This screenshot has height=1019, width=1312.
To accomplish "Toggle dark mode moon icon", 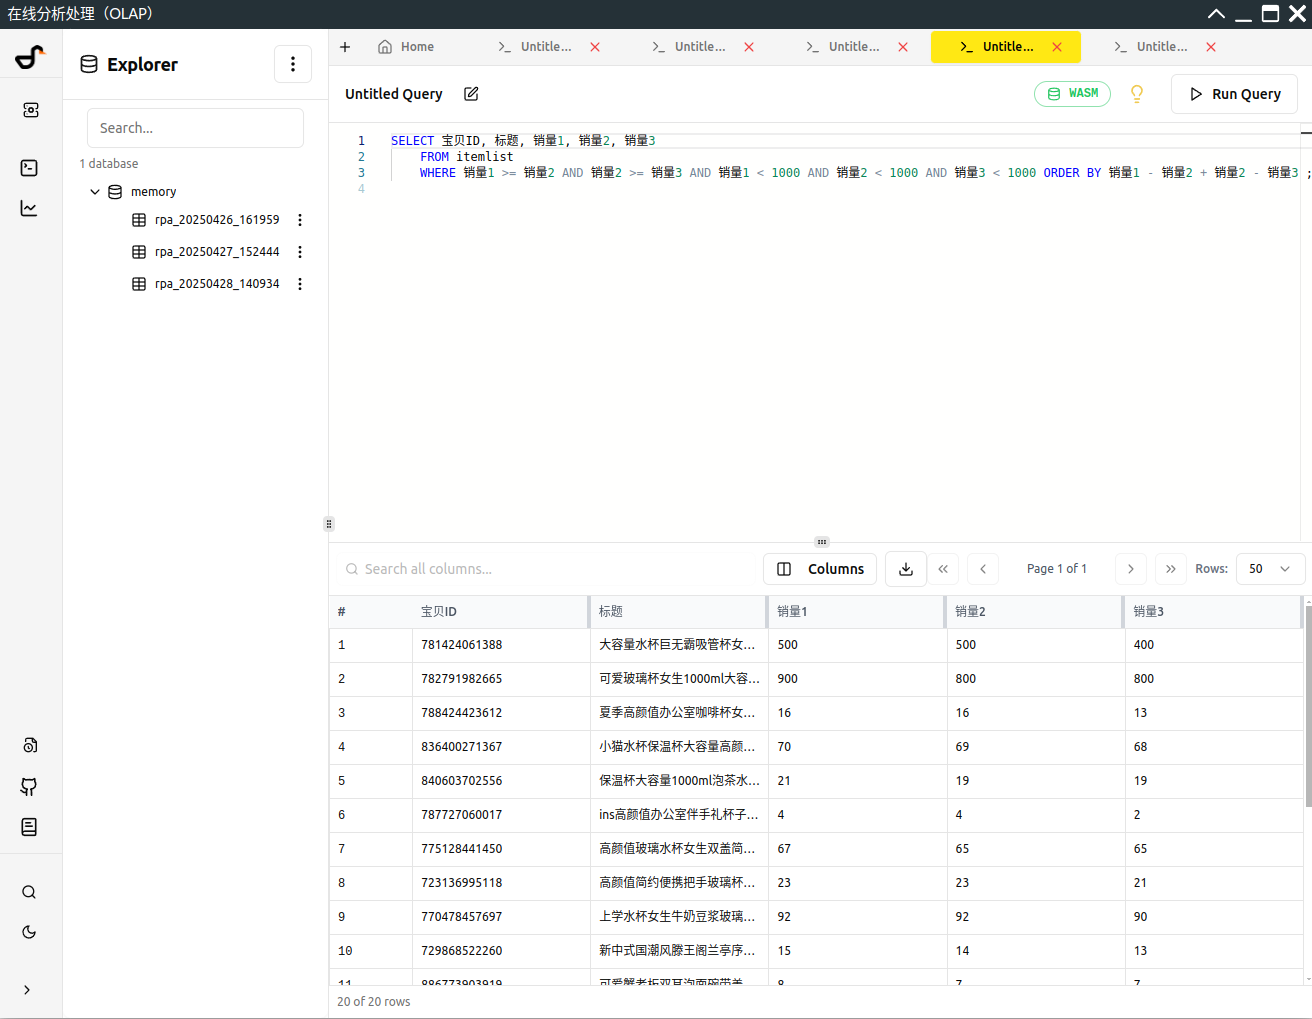I will (30, 932).
